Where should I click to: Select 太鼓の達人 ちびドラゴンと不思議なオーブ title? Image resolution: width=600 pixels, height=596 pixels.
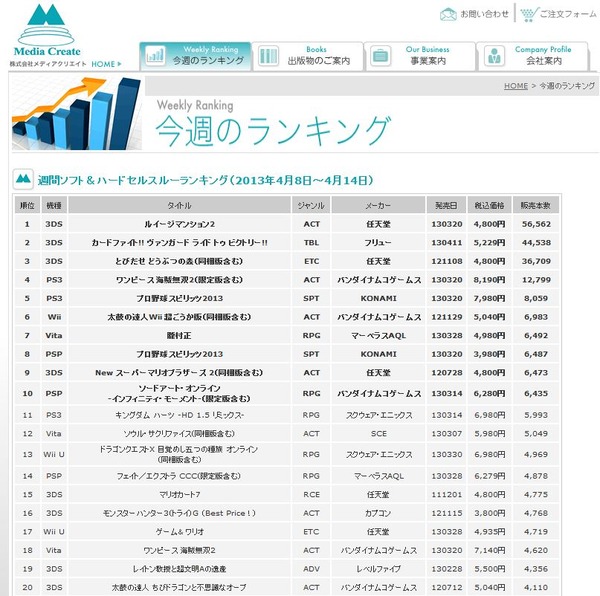point(179,588)
